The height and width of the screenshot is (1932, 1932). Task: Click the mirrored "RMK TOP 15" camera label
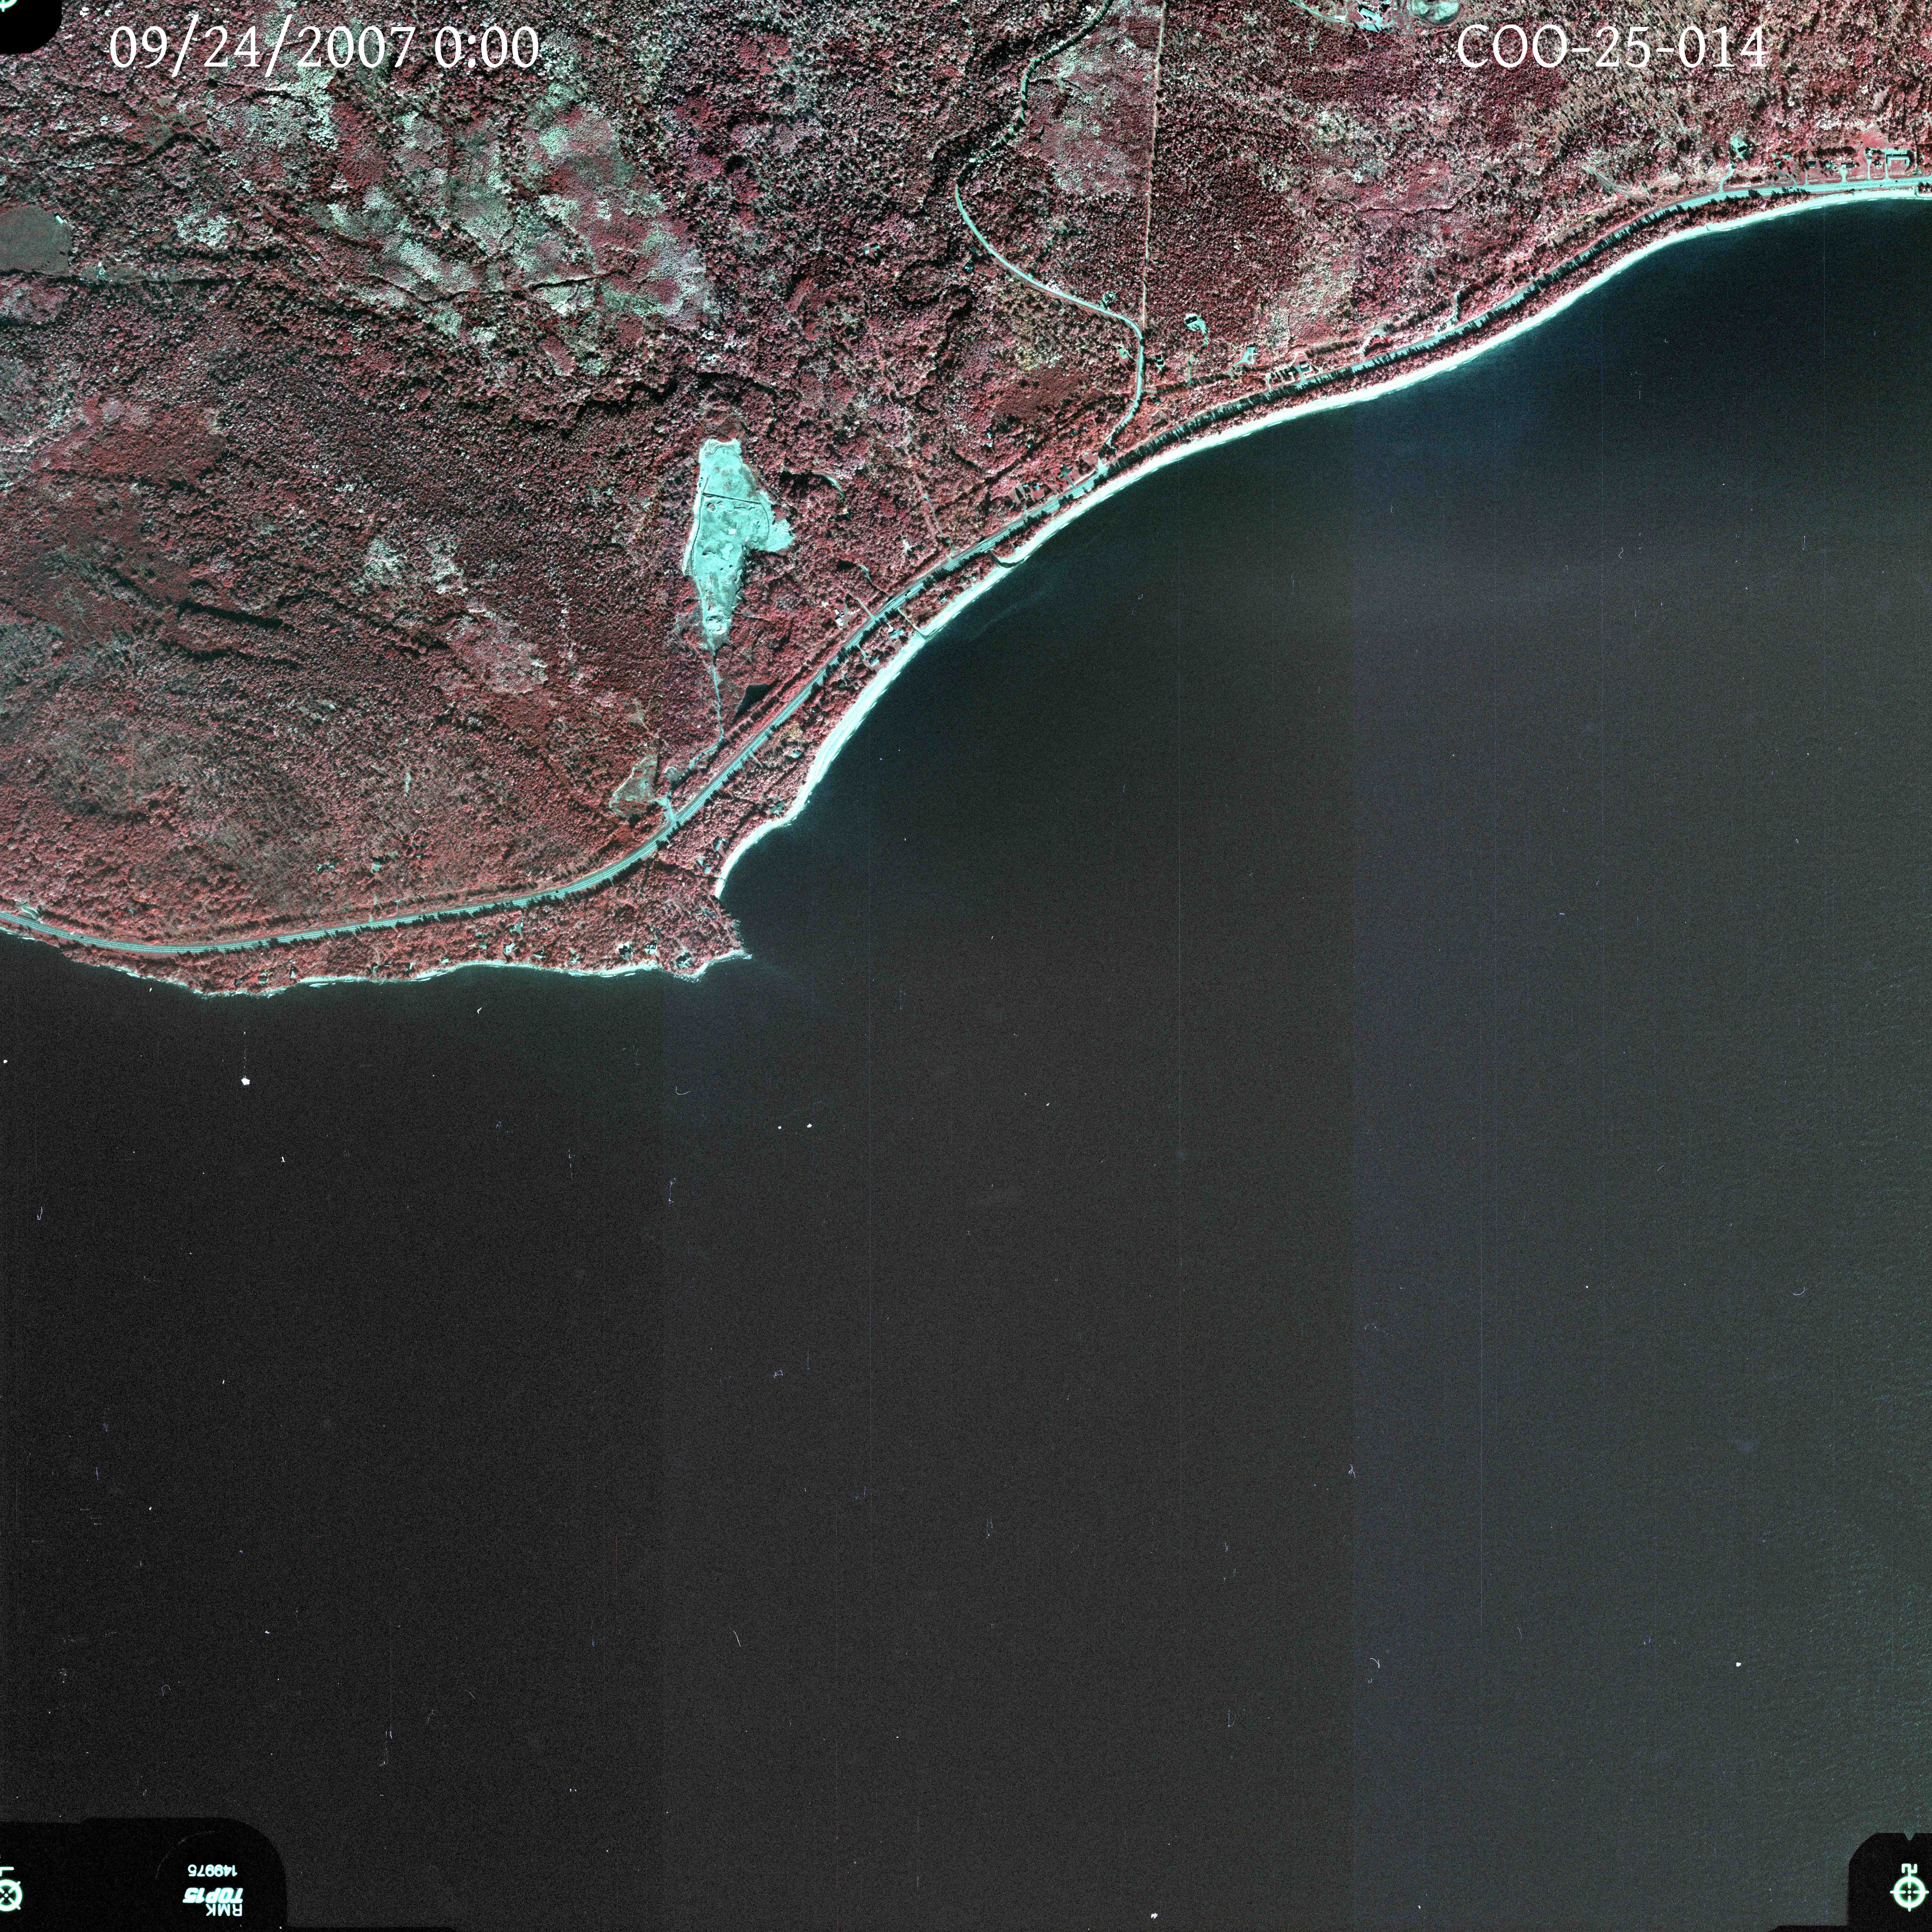coord(213,1902)
